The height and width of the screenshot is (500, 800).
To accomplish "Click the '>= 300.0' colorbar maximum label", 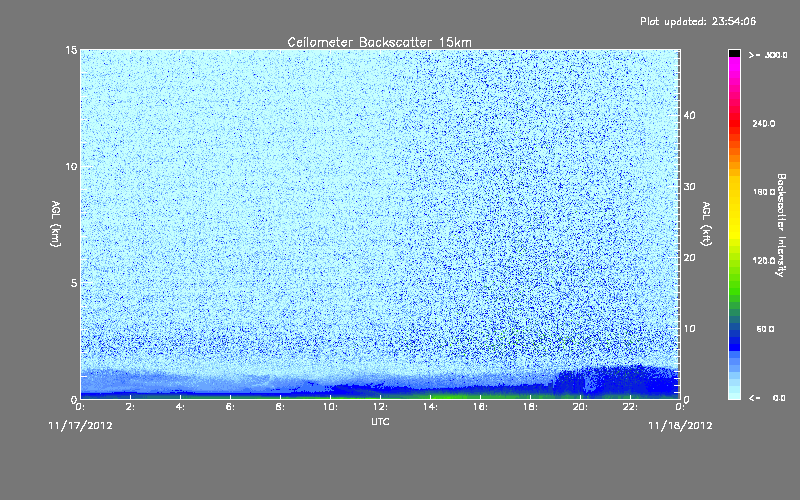I will coord(768,55).
